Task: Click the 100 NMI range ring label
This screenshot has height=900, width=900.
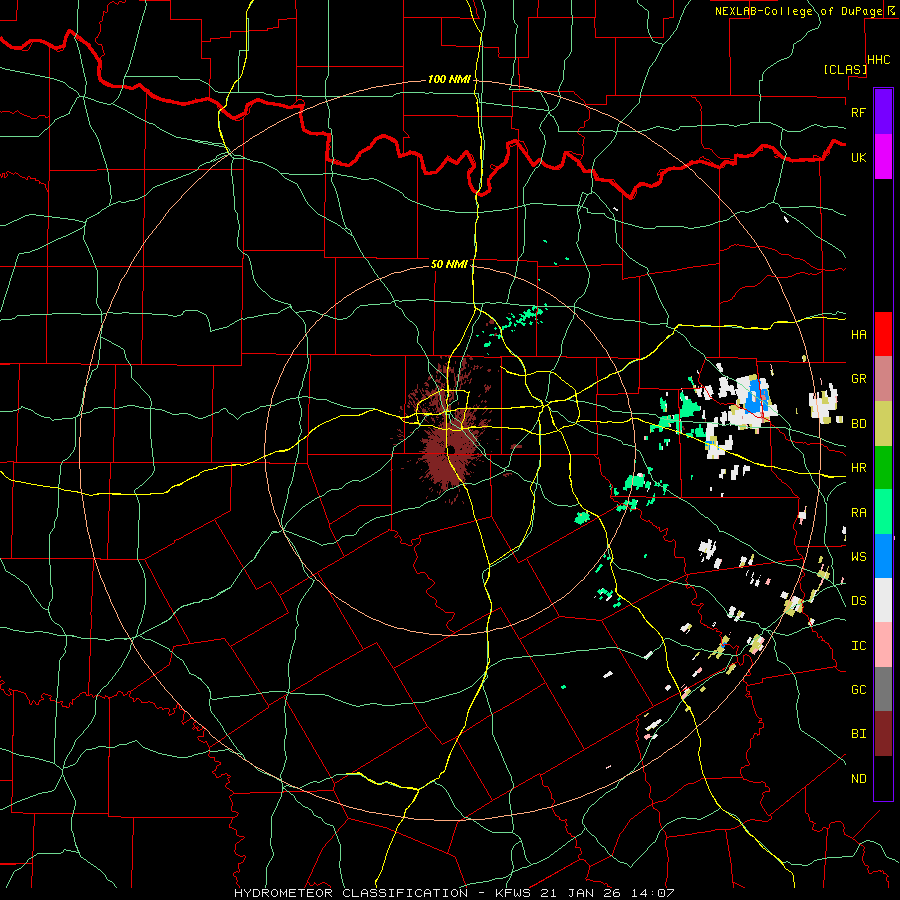Action: (449, 79)
